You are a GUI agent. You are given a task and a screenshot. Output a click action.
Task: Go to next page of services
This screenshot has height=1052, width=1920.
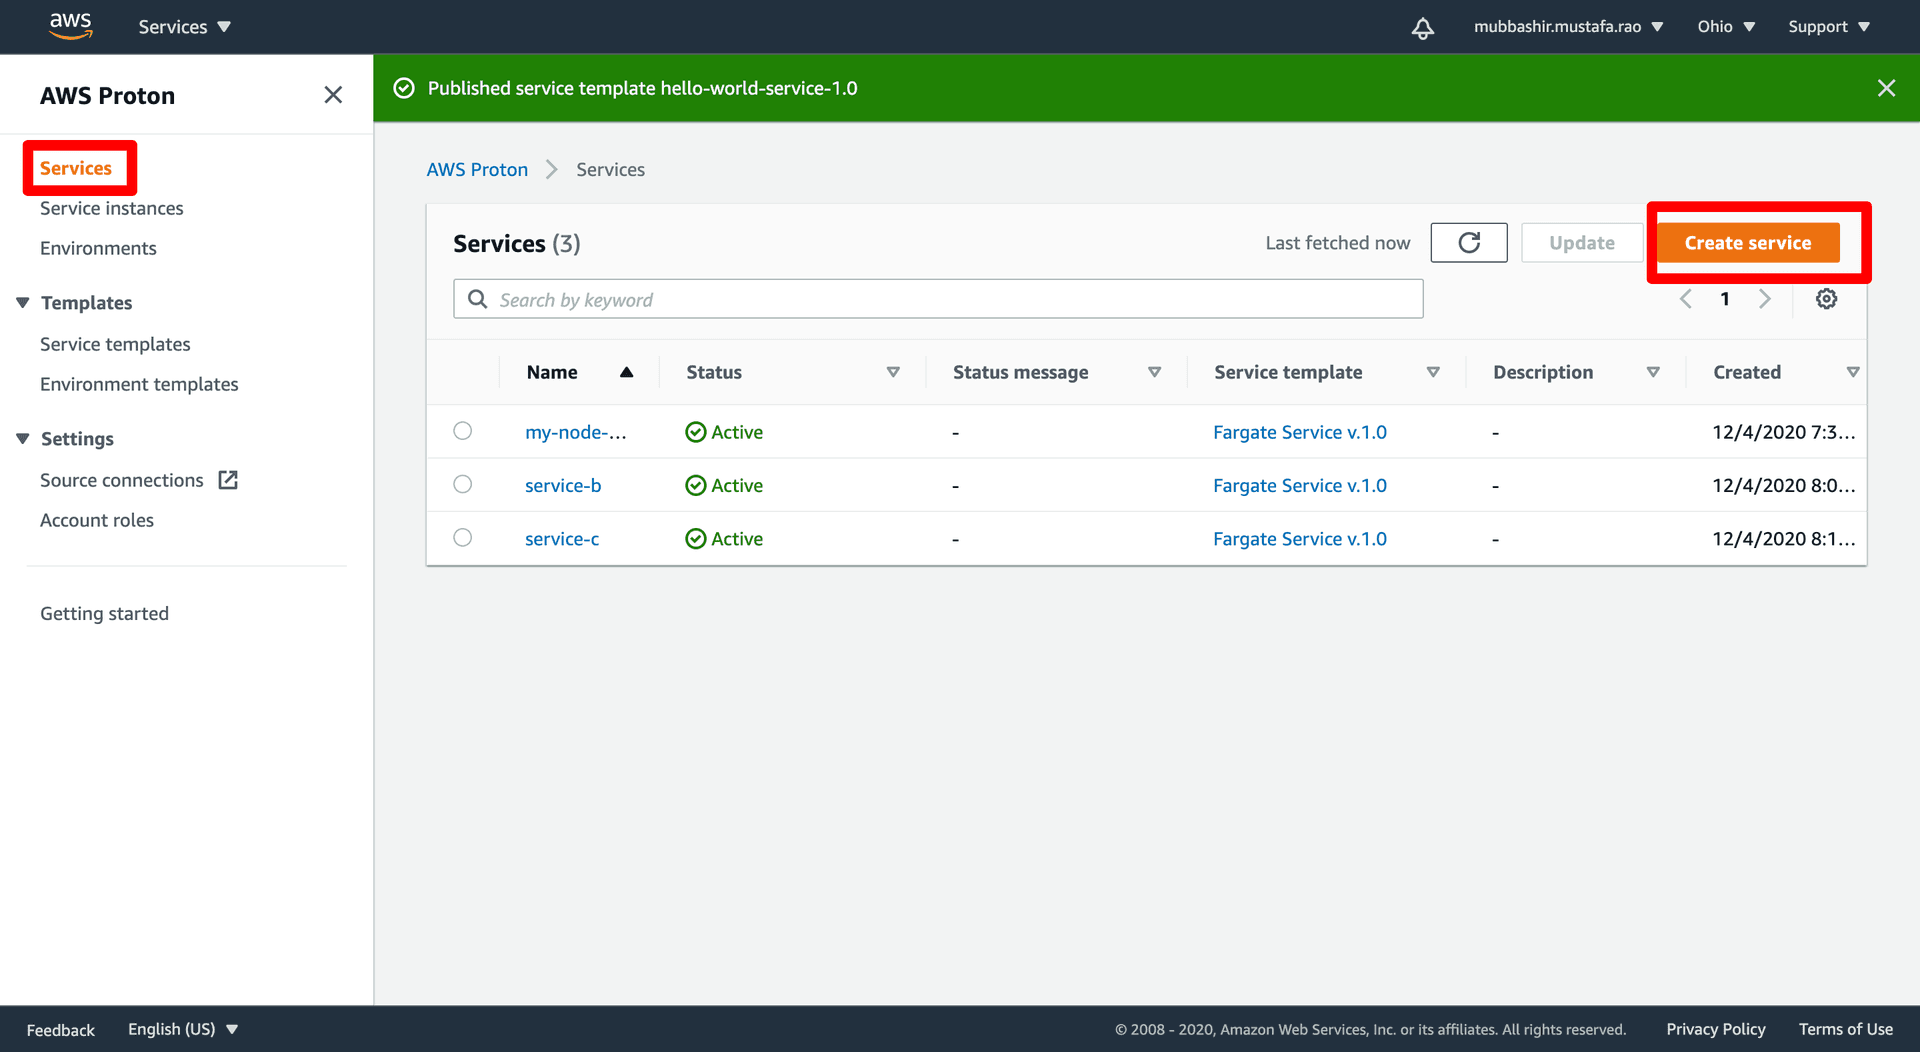1765,299
